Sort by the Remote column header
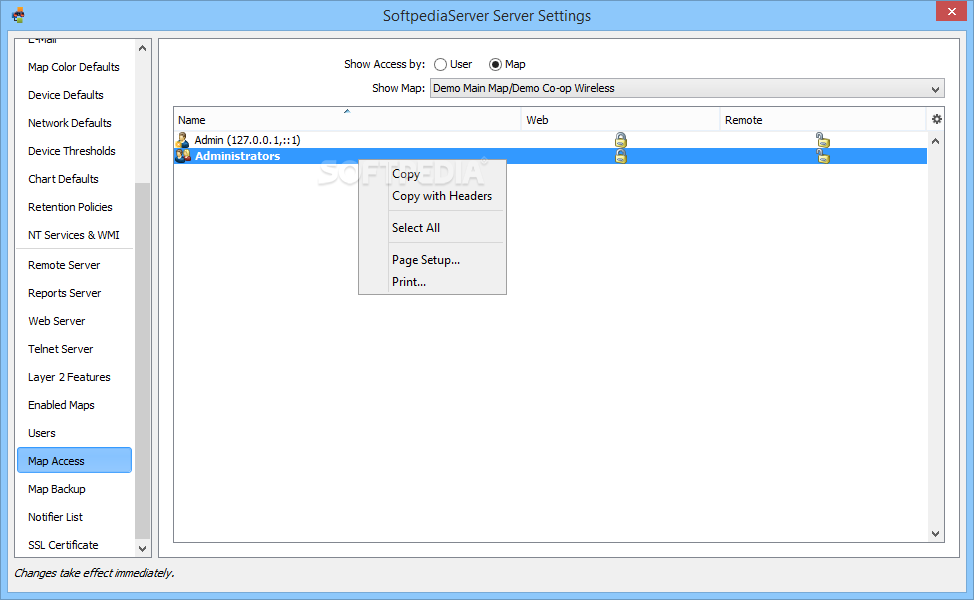 (x=822, y=119)
